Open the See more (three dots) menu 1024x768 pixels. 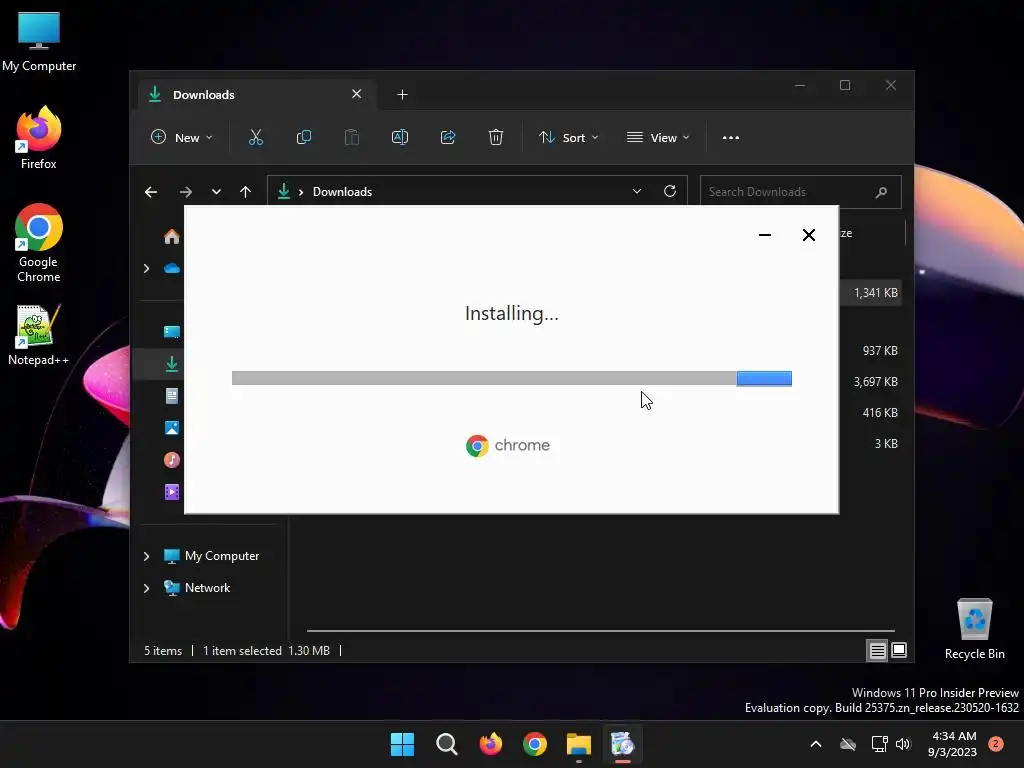tap(731, 138)
